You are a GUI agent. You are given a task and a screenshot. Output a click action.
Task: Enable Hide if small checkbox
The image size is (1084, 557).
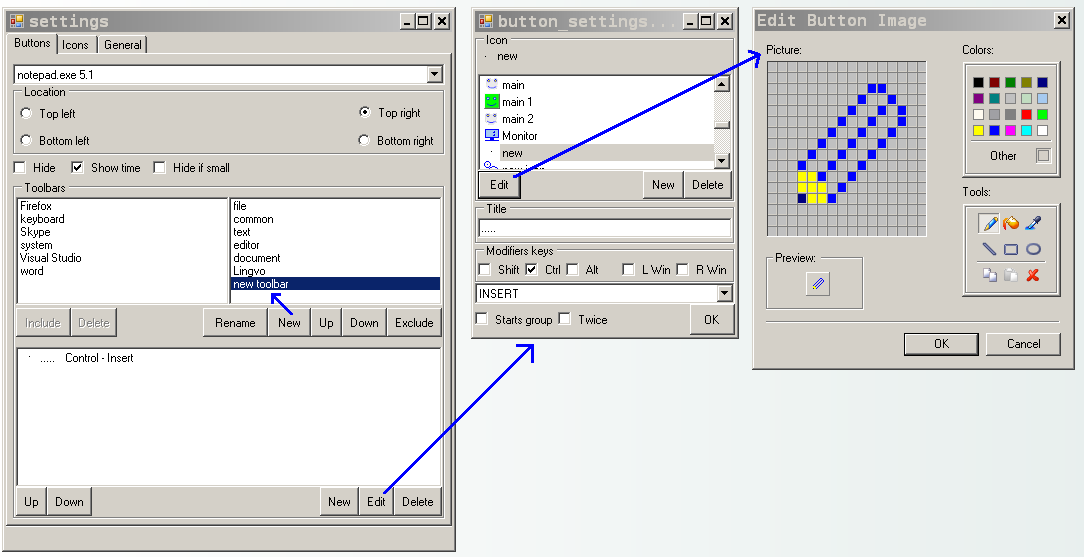(160, 167)
